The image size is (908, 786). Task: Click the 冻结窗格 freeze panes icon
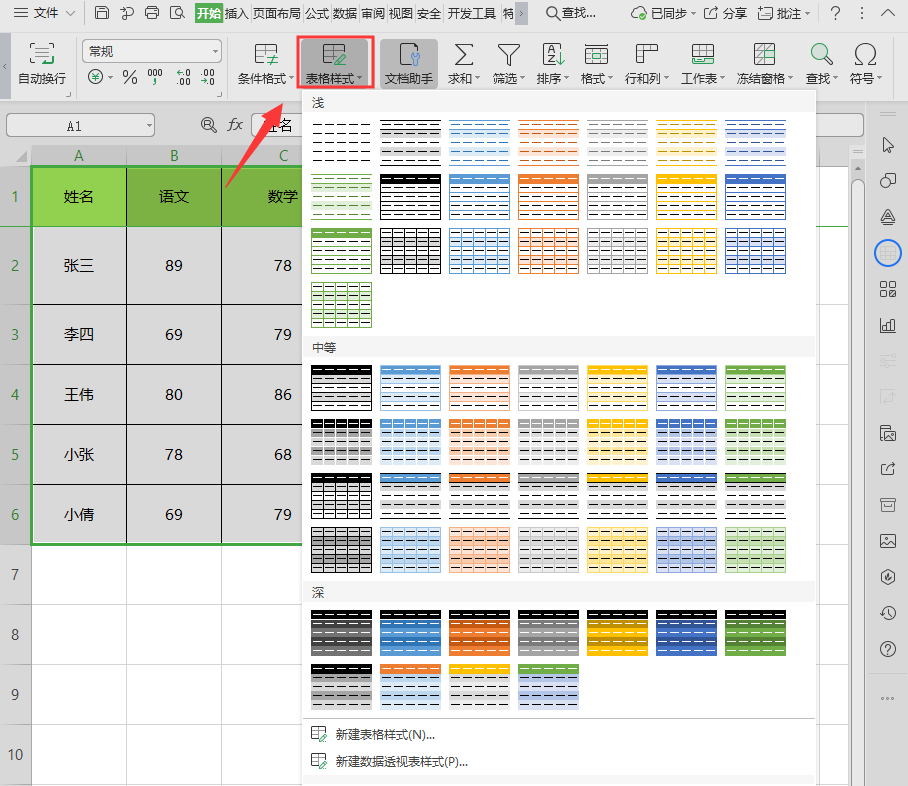763,63
